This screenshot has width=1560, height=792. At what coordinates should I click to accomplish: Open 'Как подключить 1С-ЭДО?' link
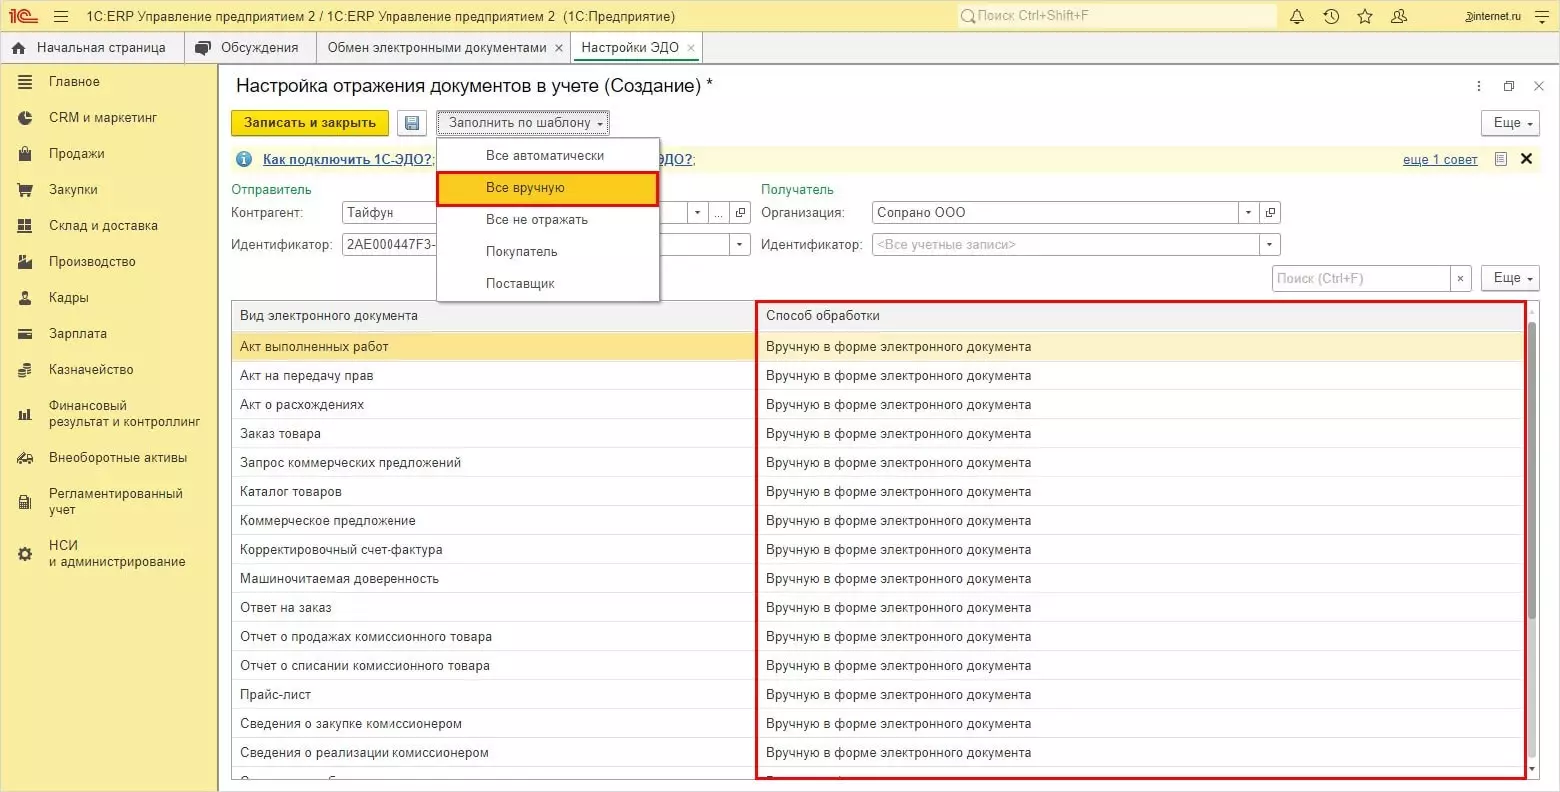pos(347,159)
